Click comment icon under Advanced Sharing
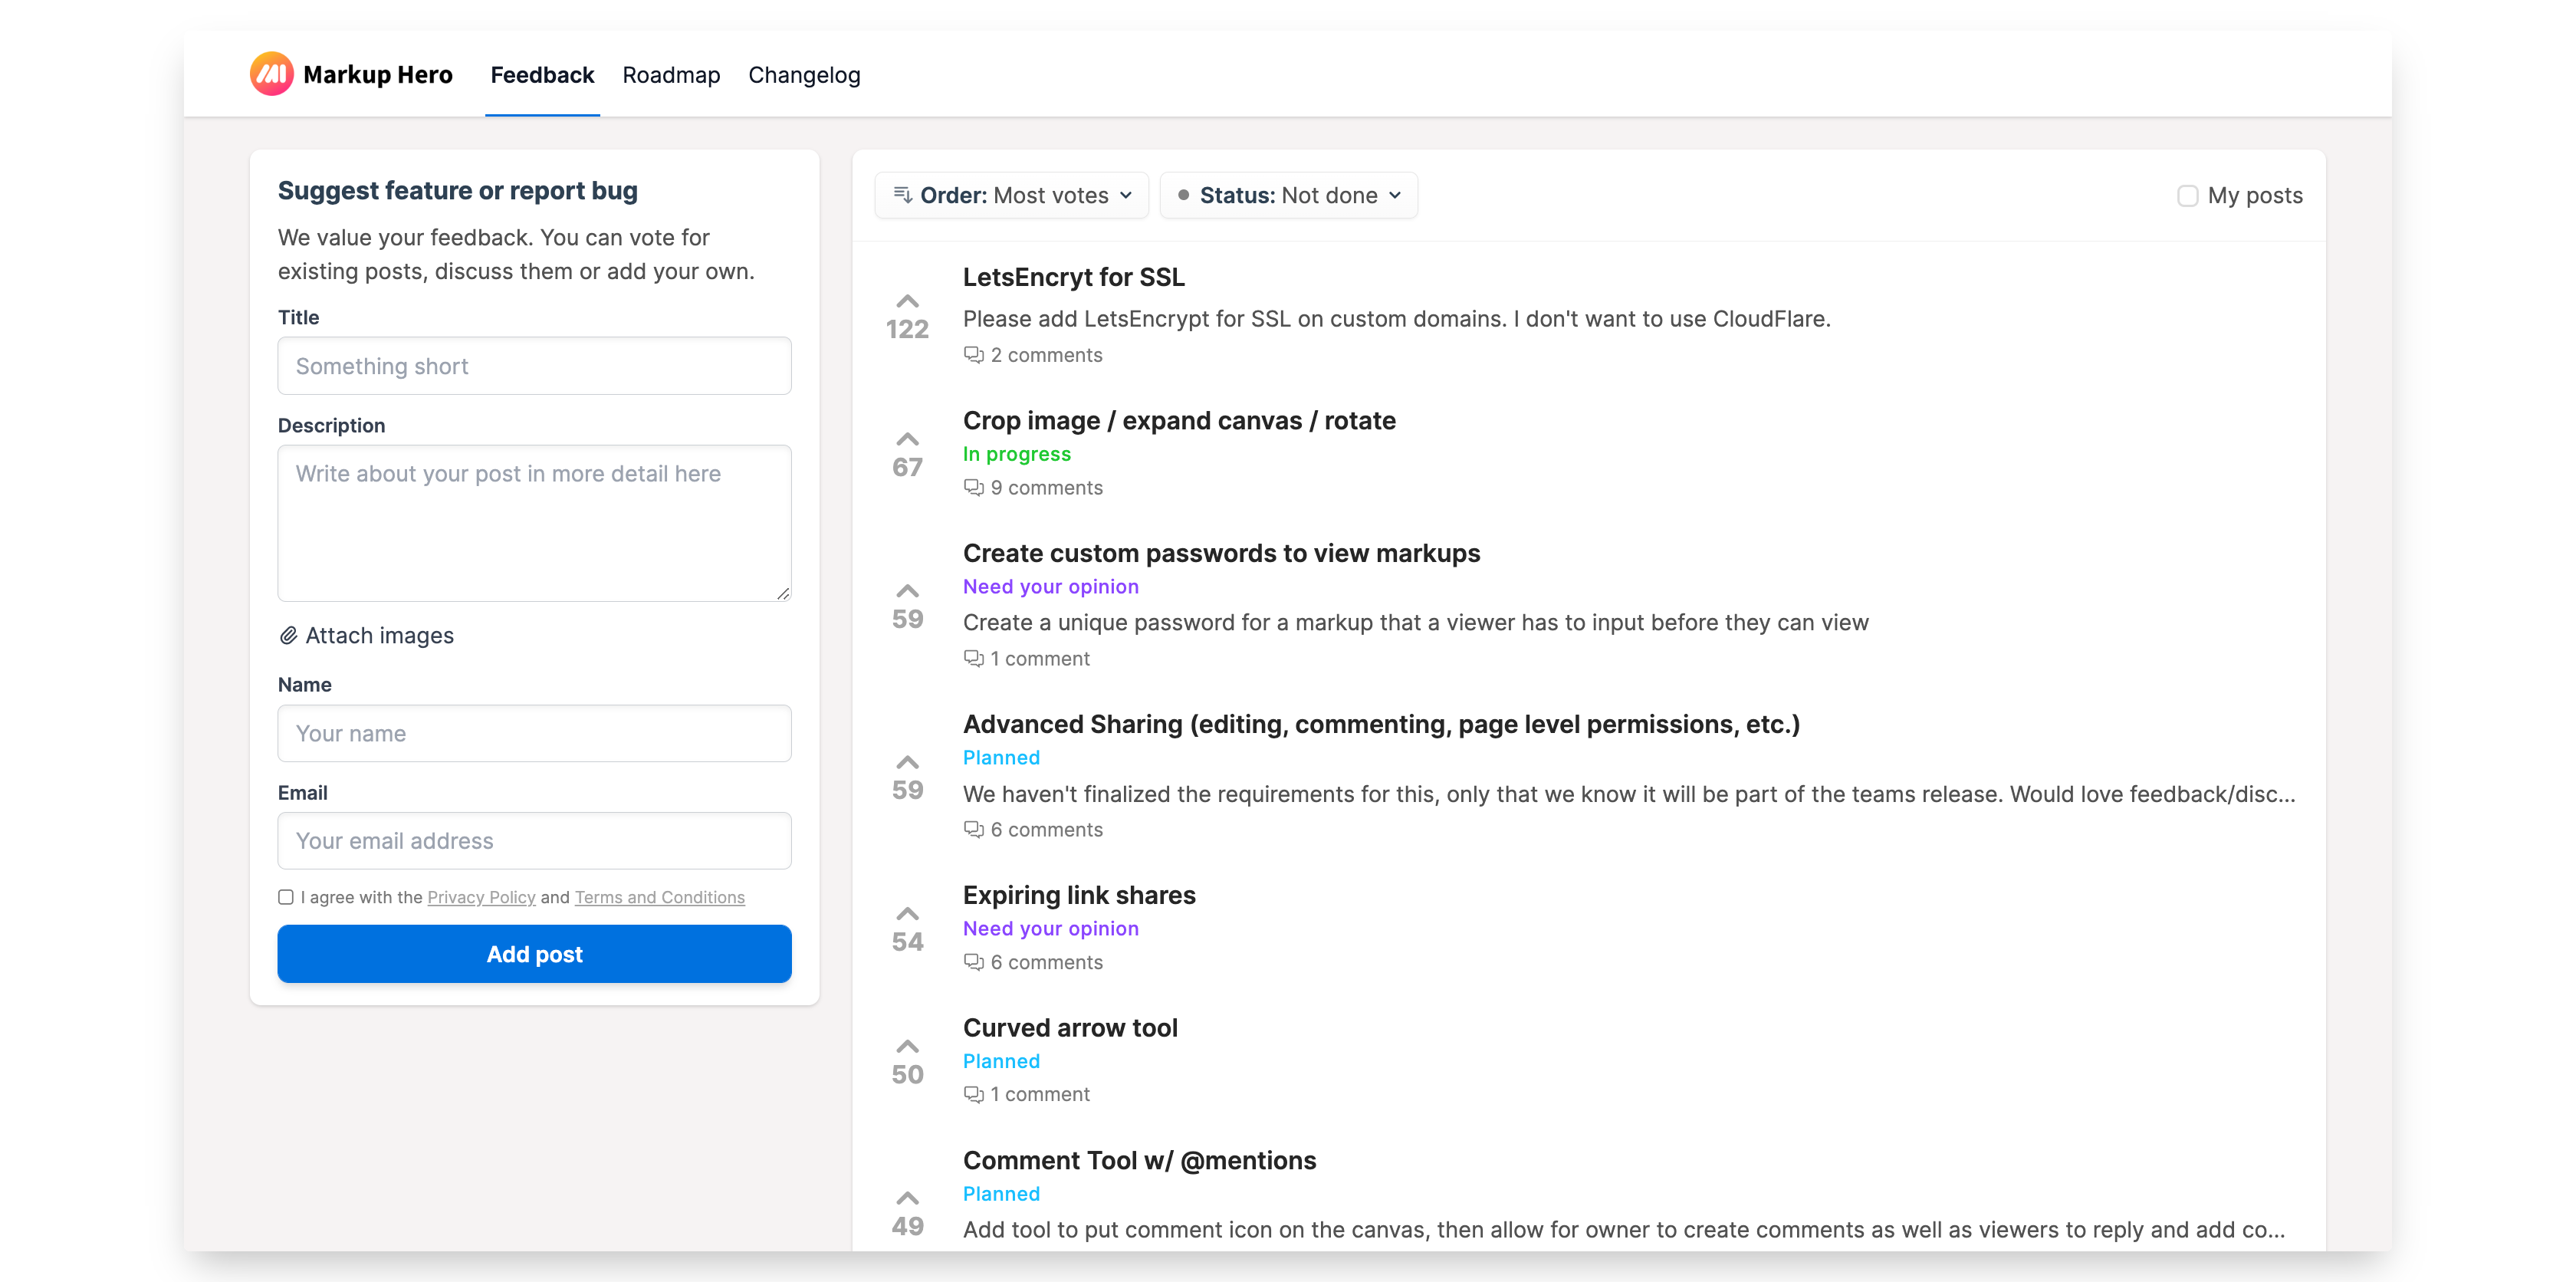This screenshot has width=2576, height=1282. pyautogui.click(x=973, y=829)
